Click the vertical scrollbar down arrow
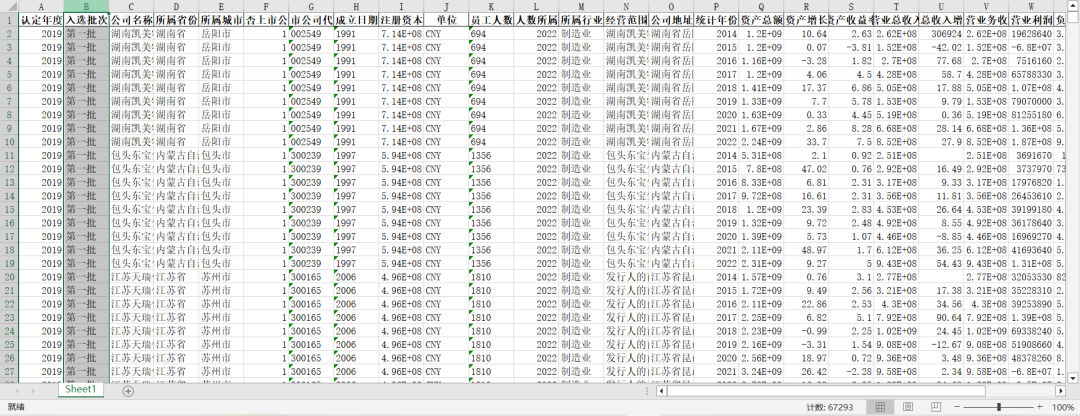The width and height of the screenshot is (1080, 416). click(x=1073, y=377)
